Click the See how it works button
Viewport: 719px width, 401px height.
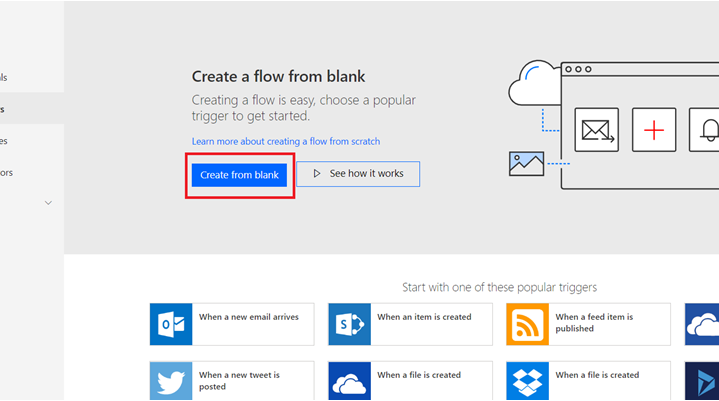coord(358,174)
